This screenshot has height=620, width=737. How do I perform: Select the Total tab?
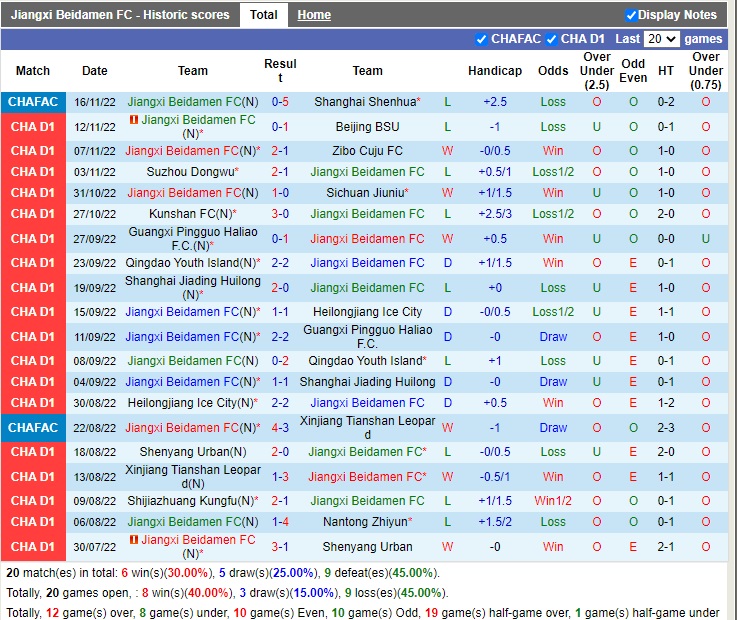pos(264,15)
